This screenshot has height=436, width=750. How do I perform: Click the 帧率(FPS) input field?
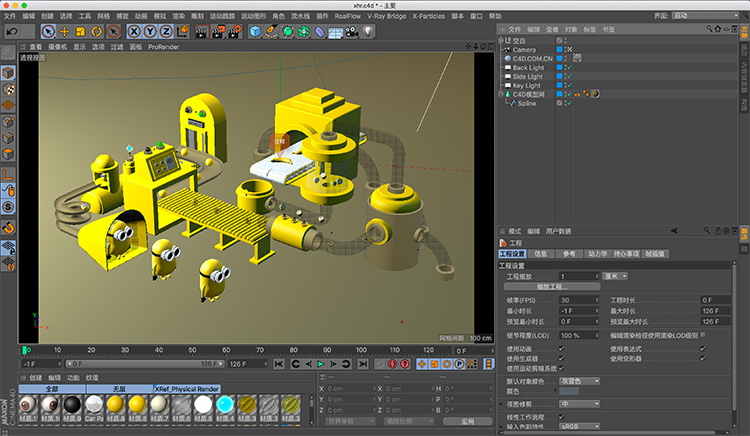click(579, 300)
